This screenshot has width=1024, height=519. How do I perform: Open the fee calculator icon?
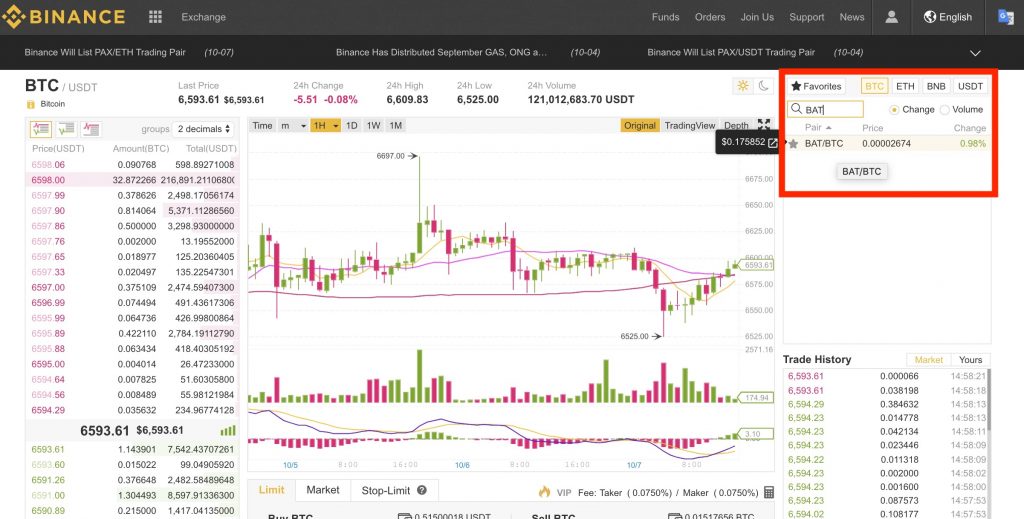(768, 492)
